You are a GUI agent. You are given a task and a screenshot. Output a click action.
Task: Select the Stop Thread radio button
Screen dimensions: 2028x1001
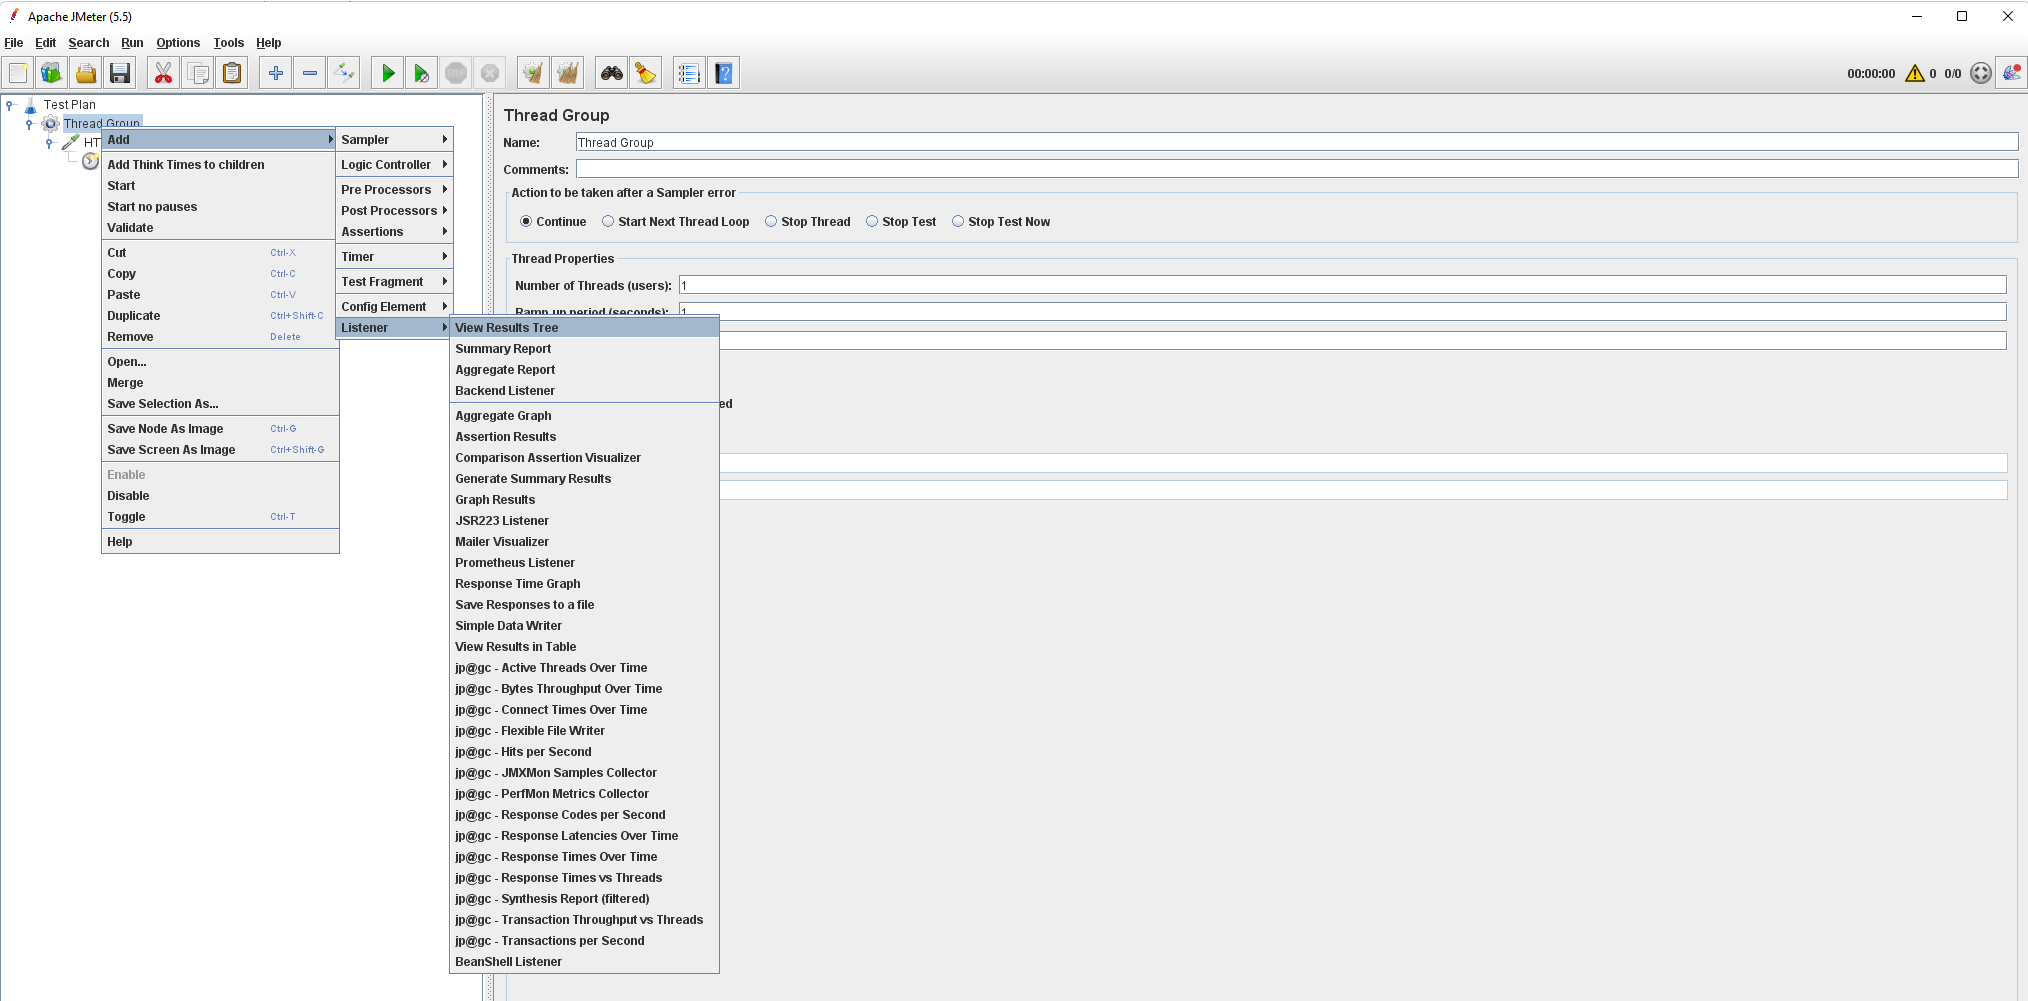771,221
